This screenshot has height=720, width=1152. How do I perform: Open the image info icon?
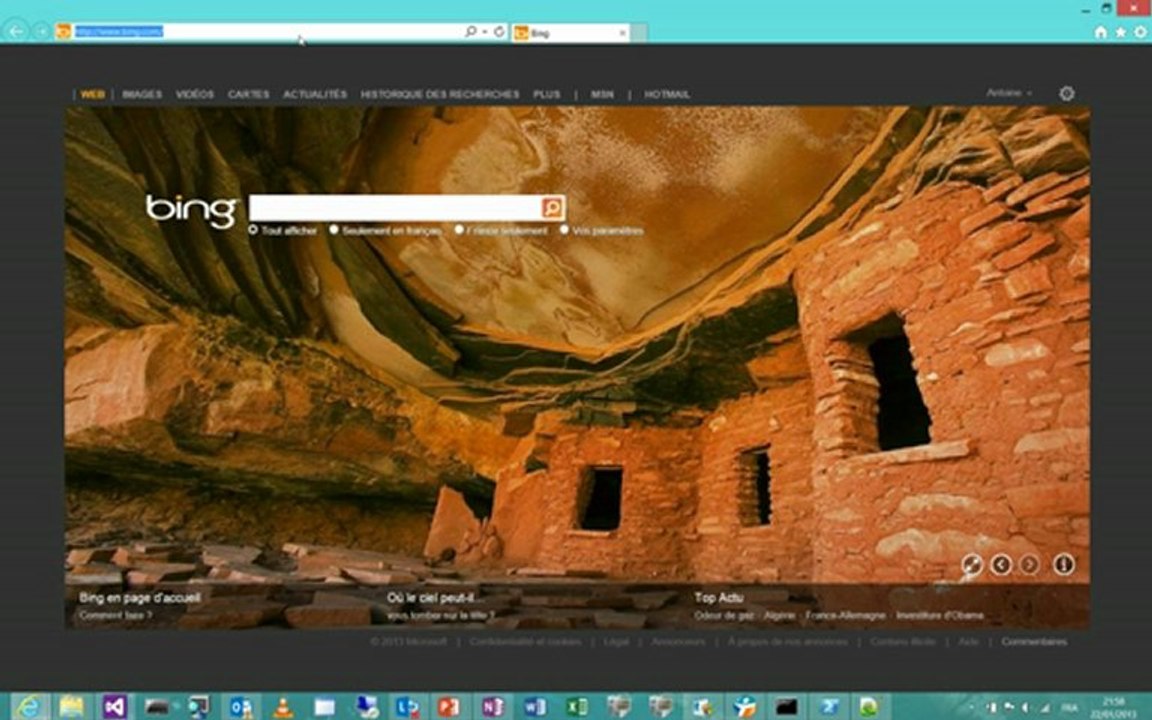point(1064,564)
